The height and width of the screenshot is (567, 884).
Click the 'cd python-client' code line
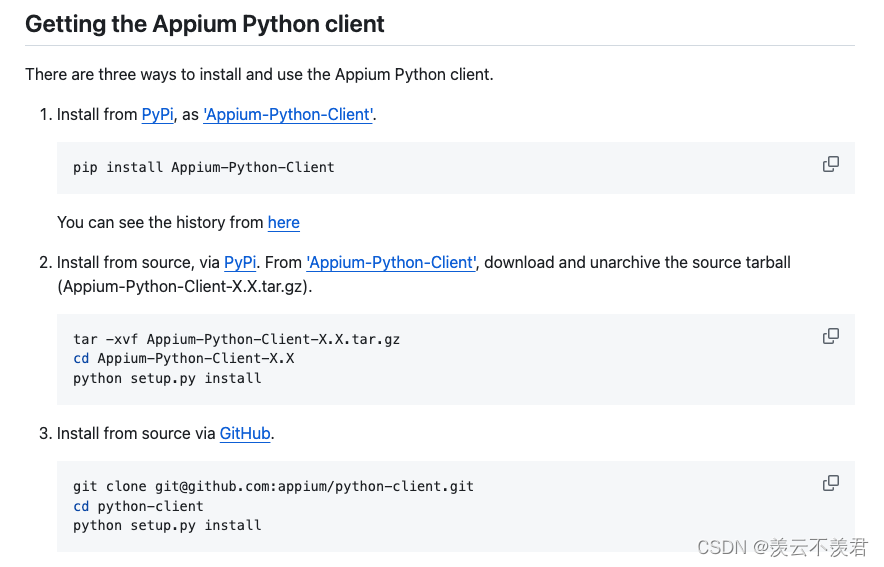pos(138,506)
